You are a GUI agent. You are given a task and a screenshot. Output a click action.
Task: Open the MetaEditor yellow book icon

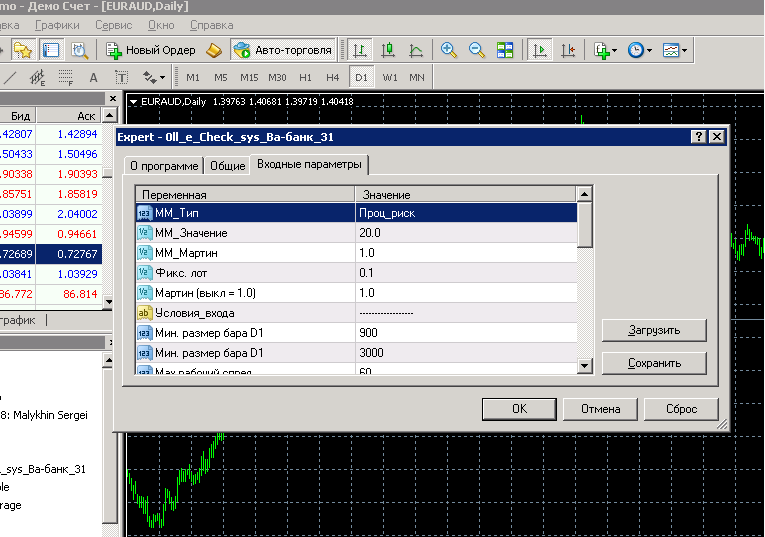point(214,50)
